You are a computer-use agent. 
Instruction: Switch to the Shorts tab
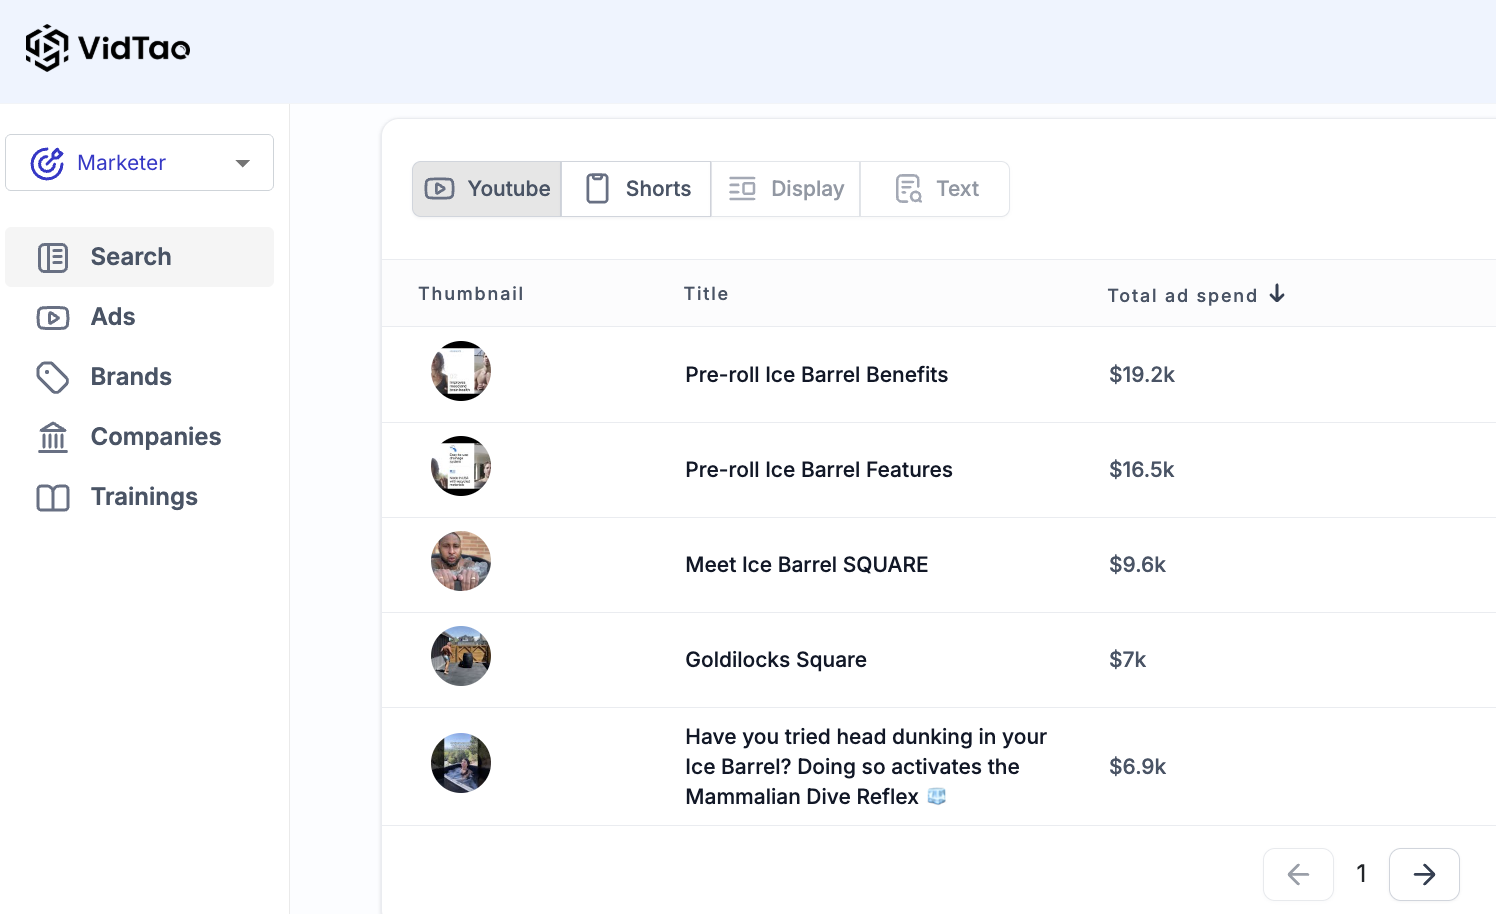(636, 189)
